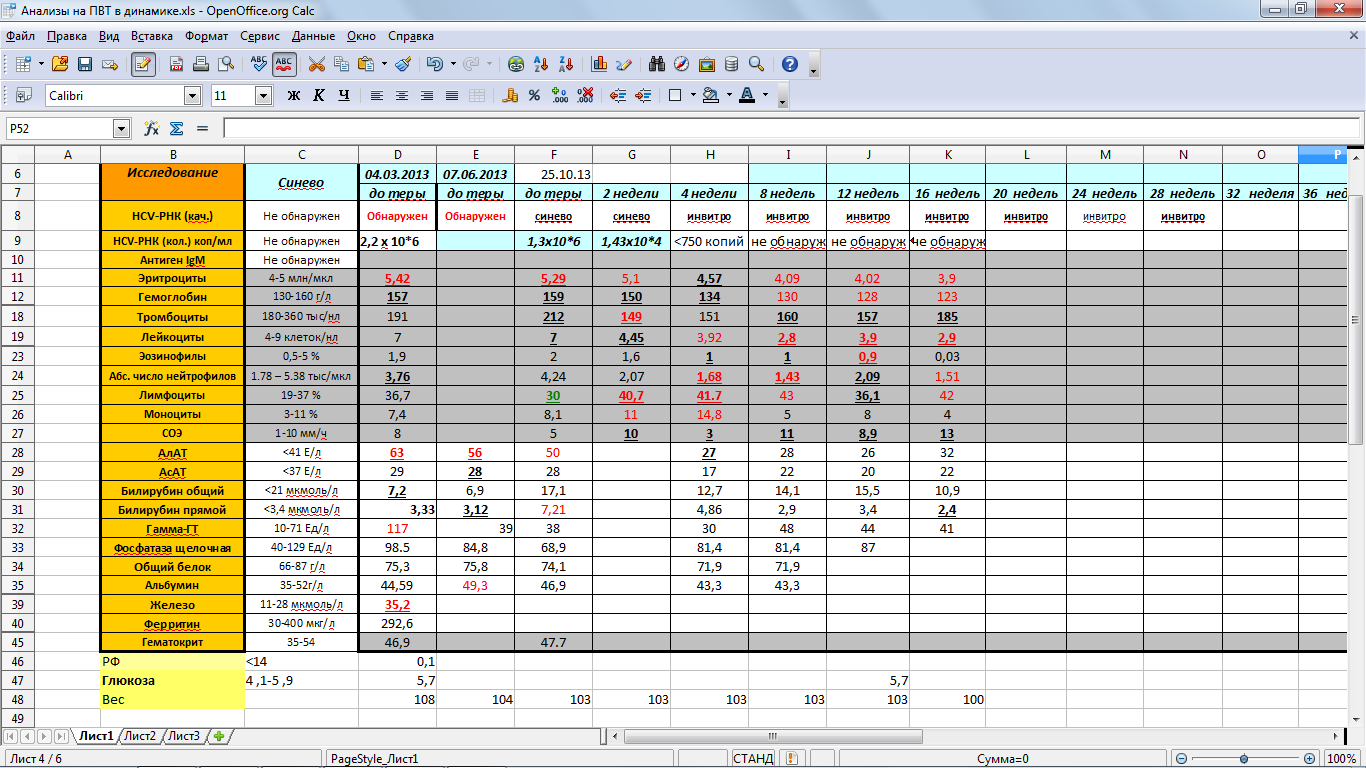Open the Undo history dropdown
This screenshot has height=768, width=1366.
[451, 64]
